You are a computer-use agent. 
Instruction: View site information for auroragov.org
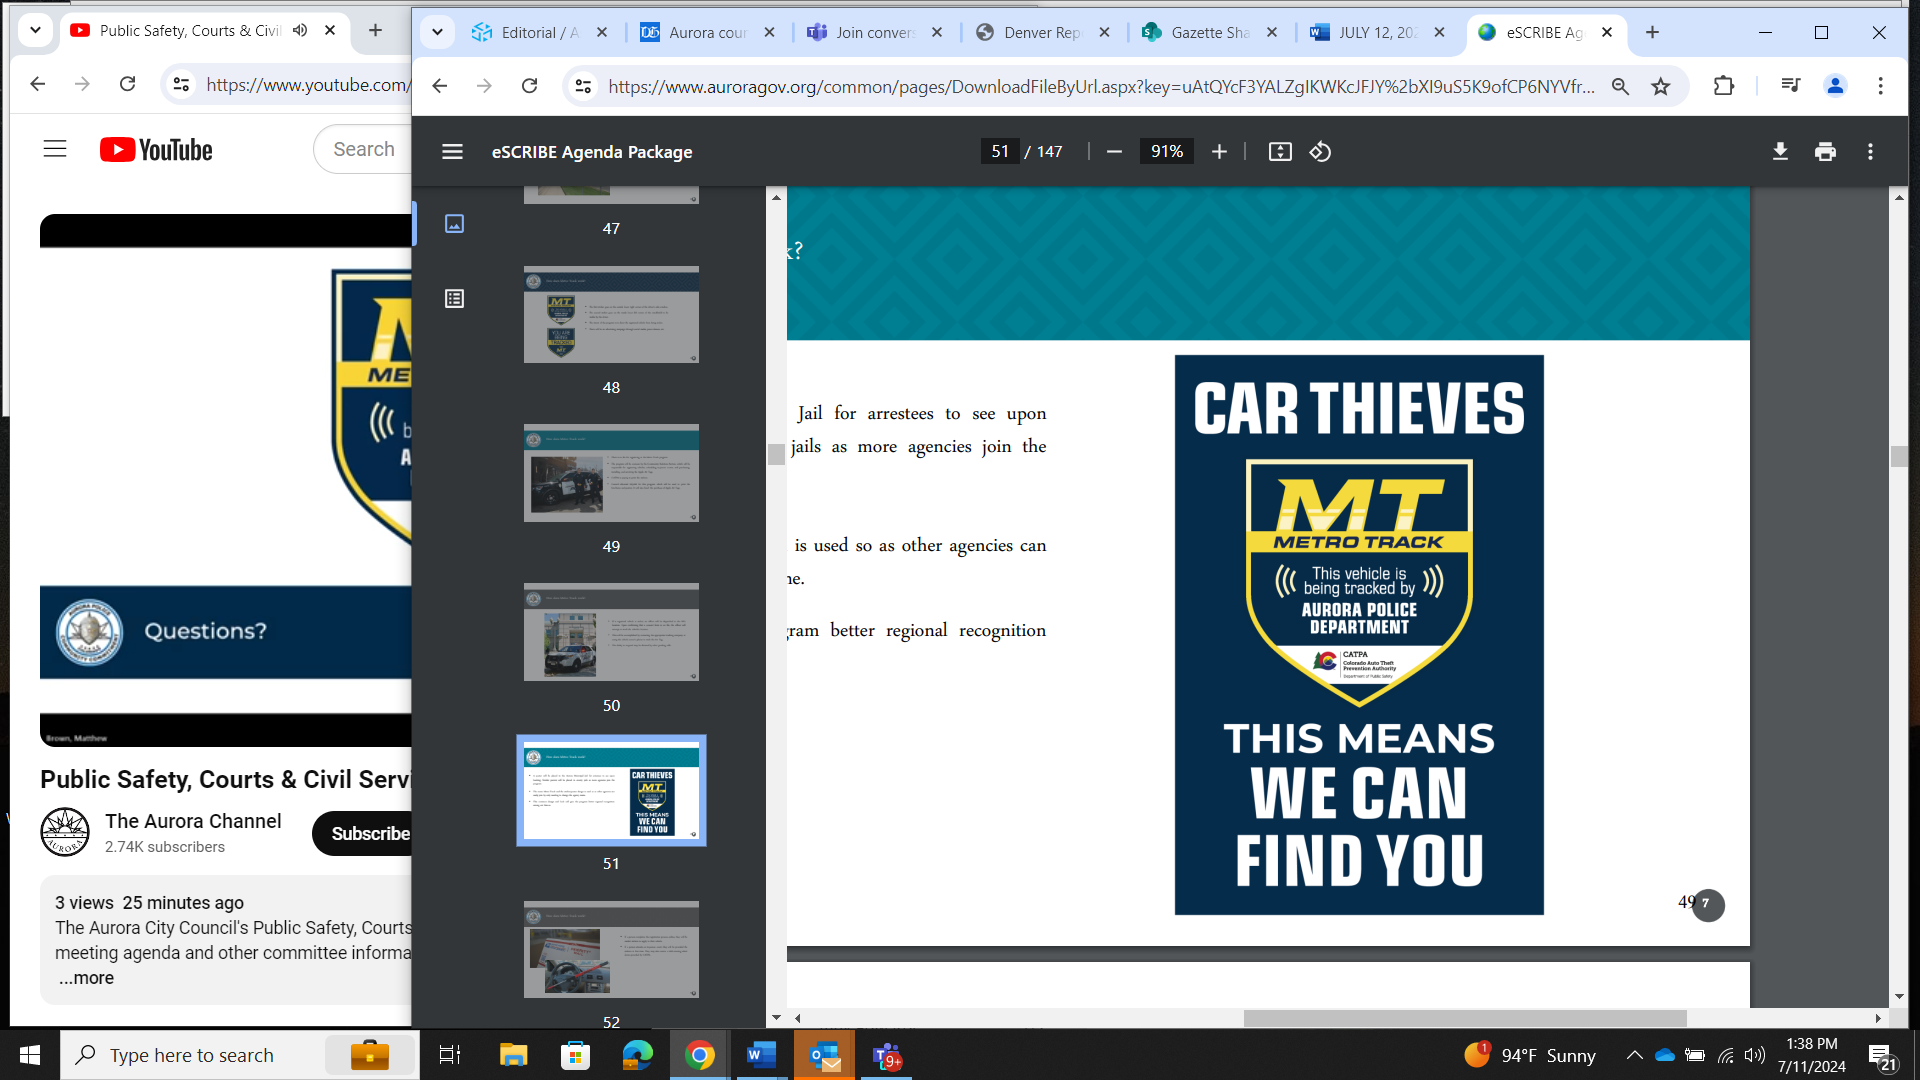tap(583, 86)
